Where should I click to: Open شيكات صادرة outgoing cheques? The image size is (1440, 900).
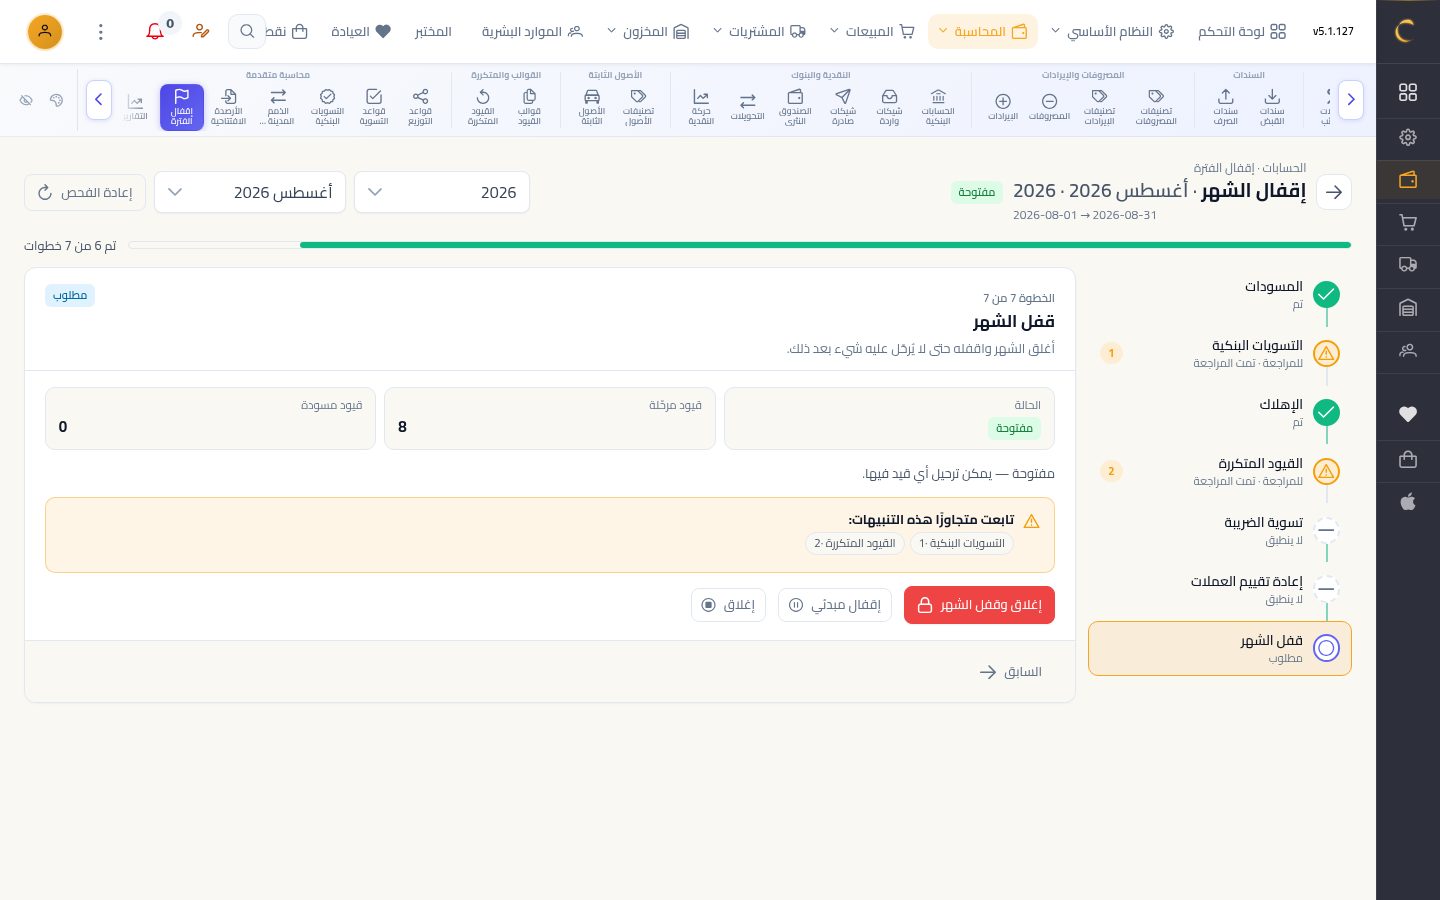(x=843, y=107)
